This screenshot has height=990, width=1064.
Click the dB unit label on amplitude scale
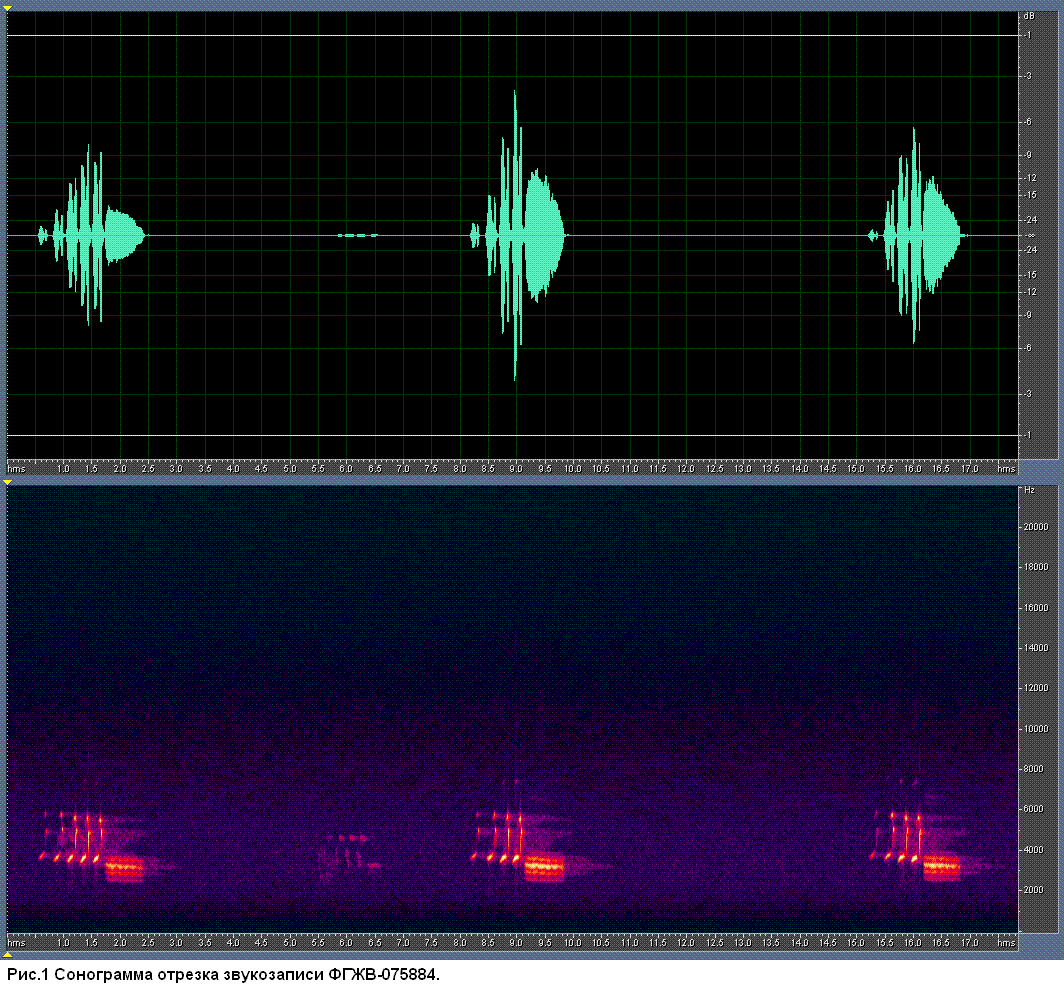pos(1029,16)
